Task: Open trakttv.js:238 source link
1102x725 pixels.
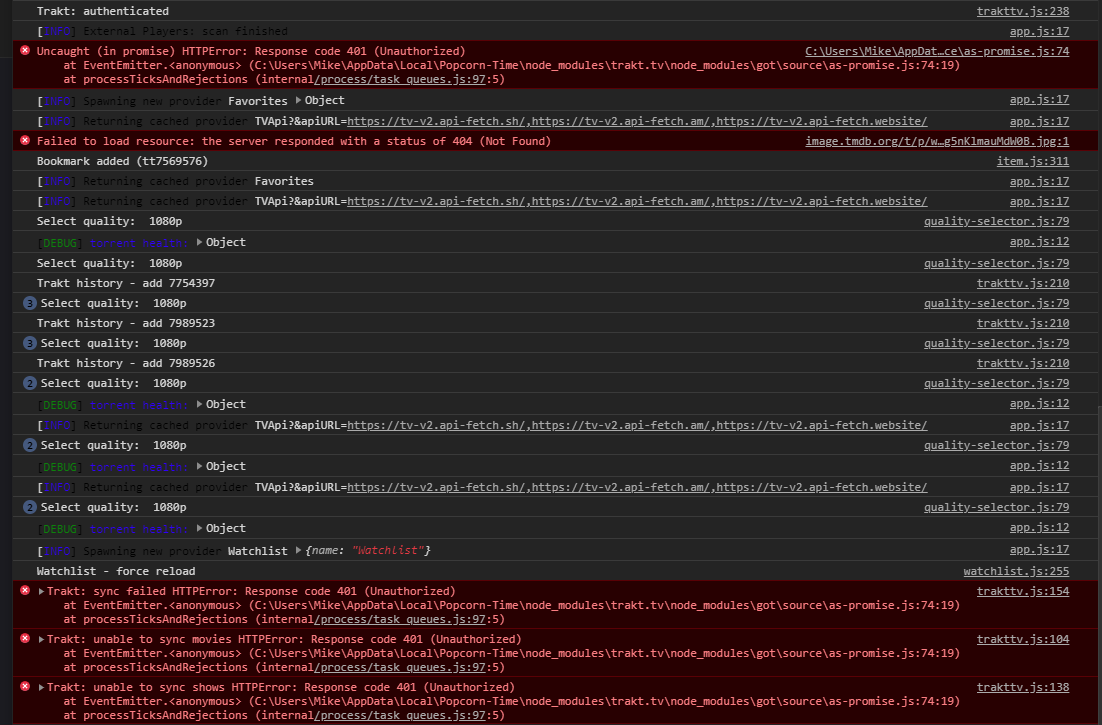Action: tap(1023, 11)
